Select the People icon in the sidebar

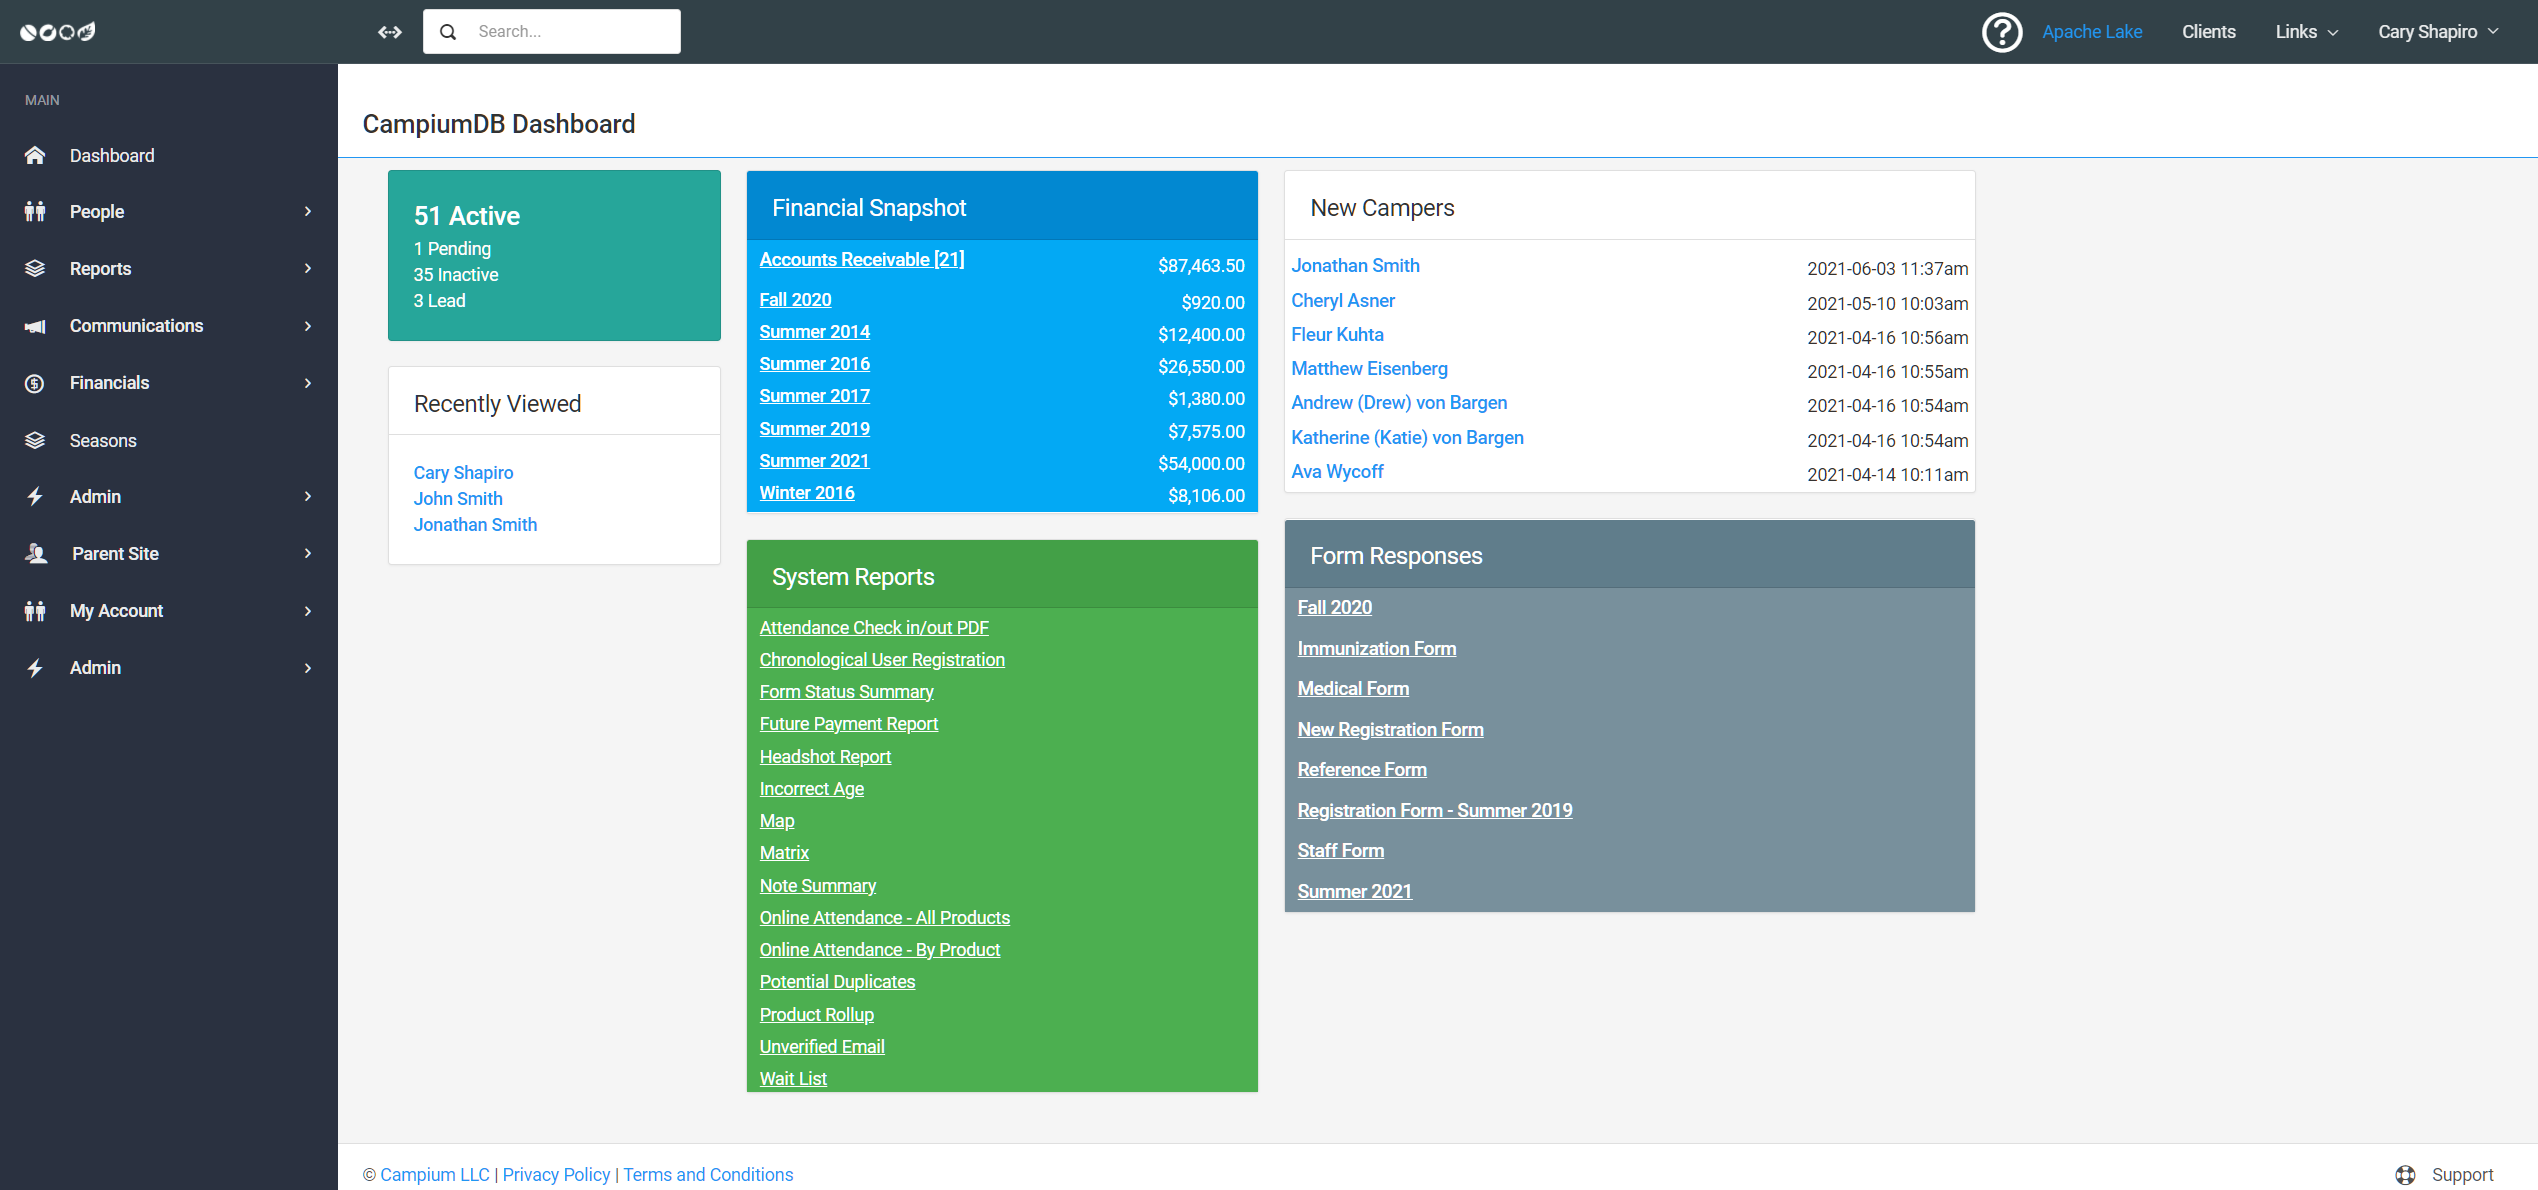pos(35,211)
